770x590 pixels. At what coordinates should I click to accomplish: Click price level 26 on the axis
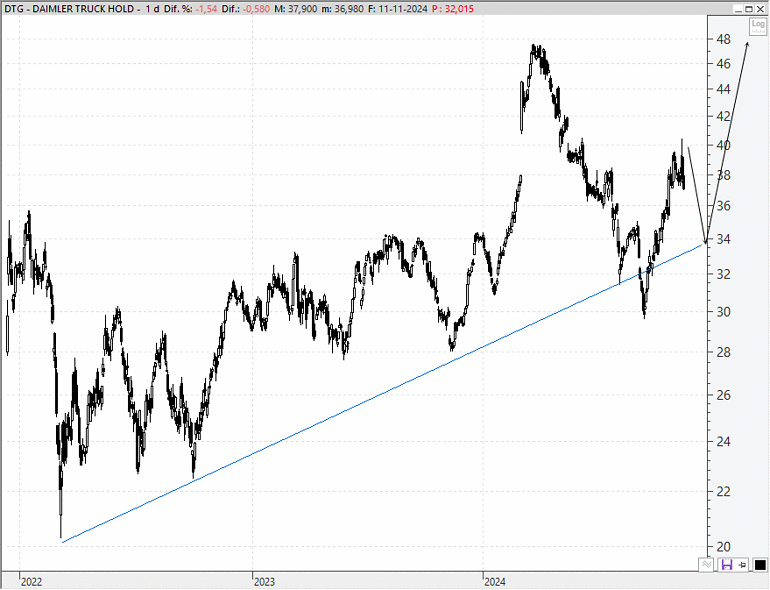tap(723, 395)
